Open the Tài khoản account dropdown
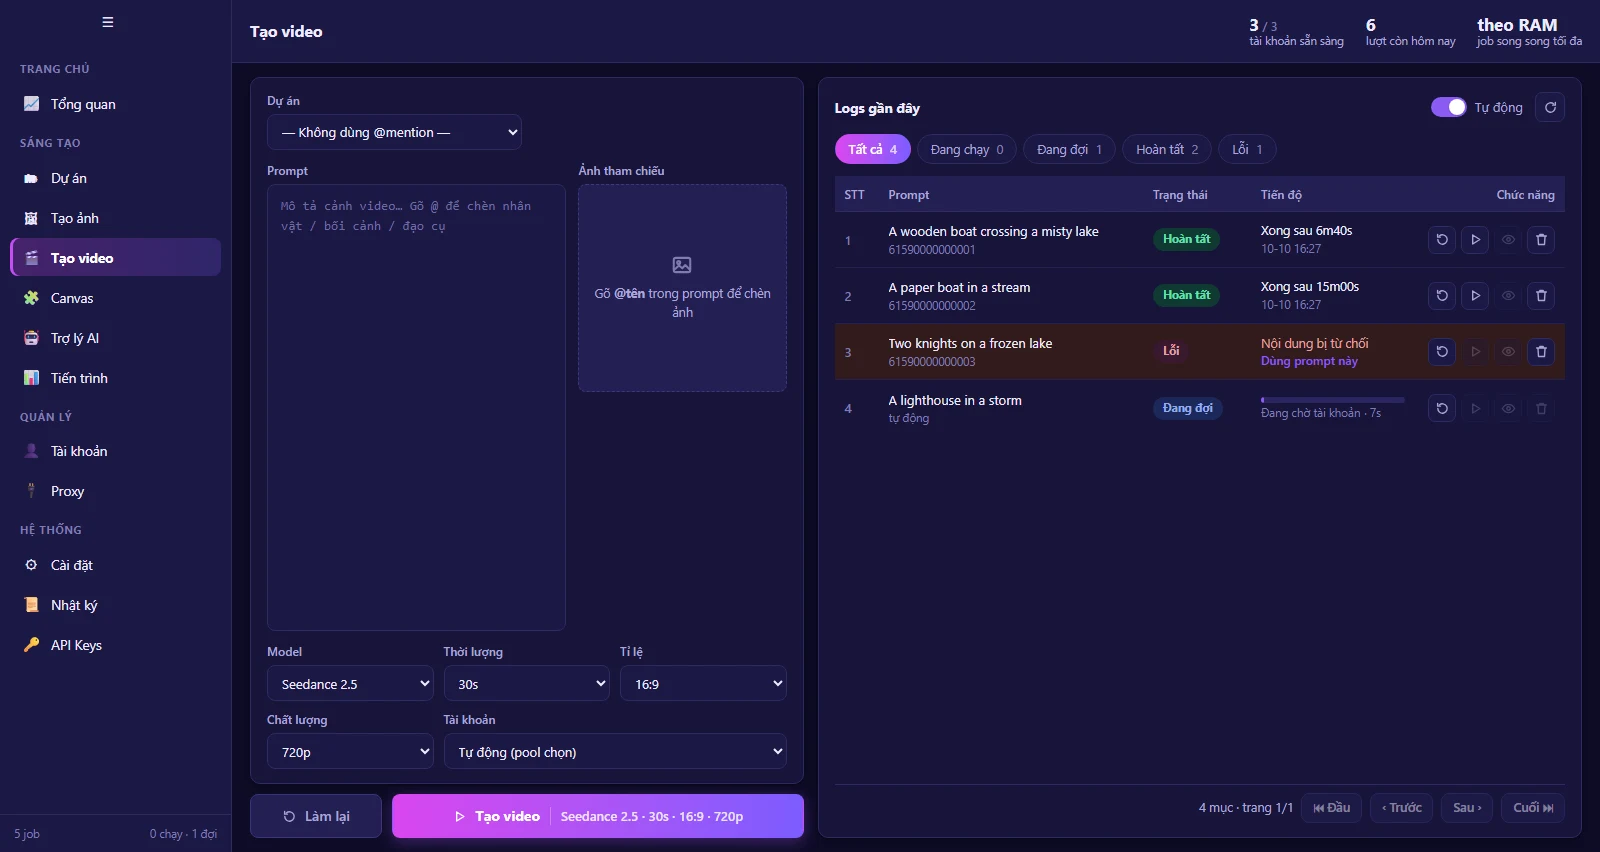 615,752
